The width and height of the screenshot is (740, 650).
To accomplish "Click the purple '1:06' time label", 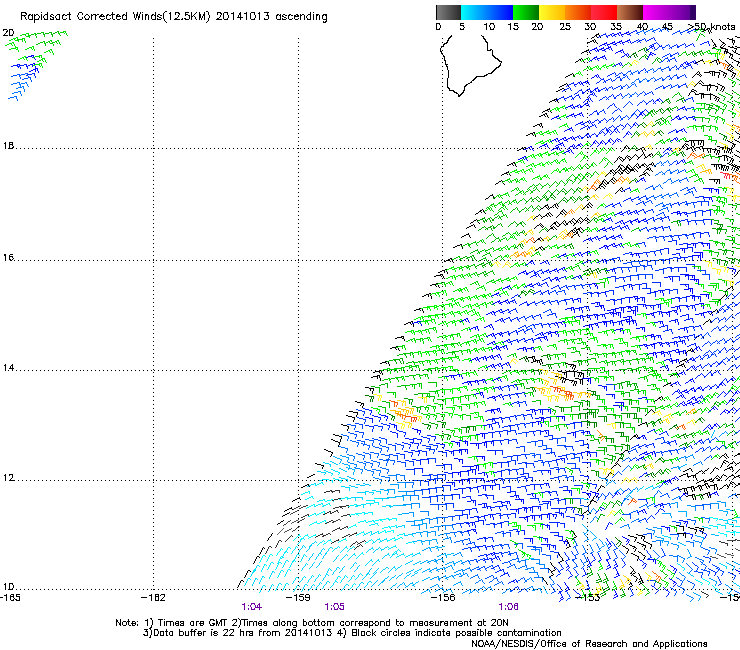I will pyautogui.click(x=508, y=607).
